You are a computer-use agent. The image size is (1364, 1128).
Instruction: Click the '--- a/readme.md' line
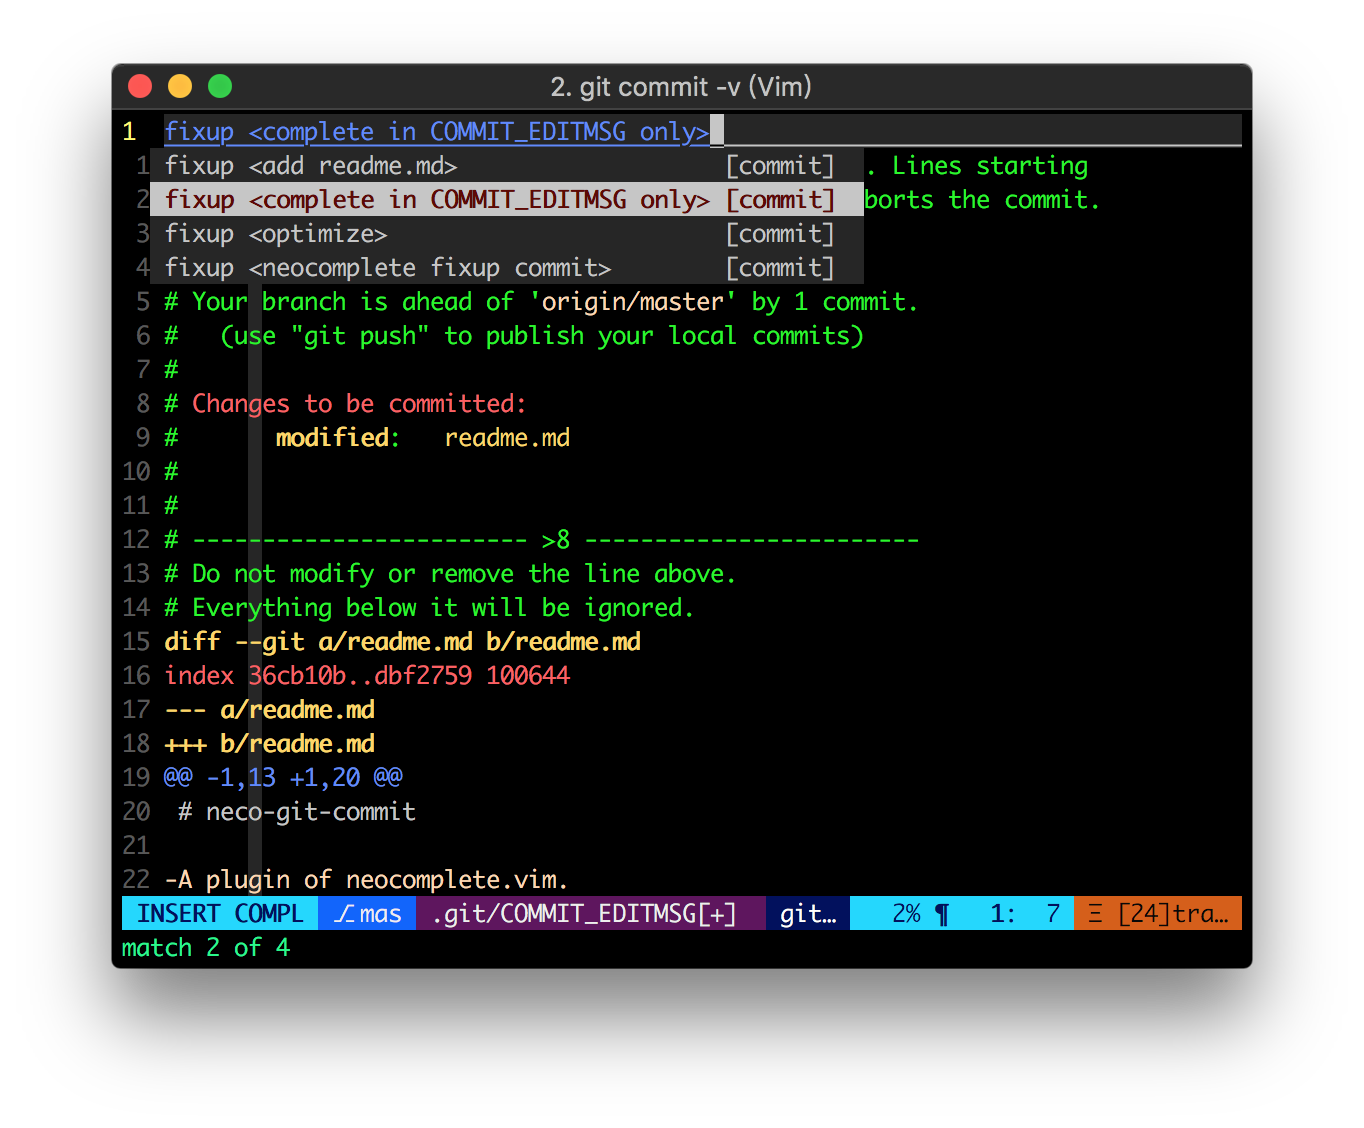click(x=269, y=710)
